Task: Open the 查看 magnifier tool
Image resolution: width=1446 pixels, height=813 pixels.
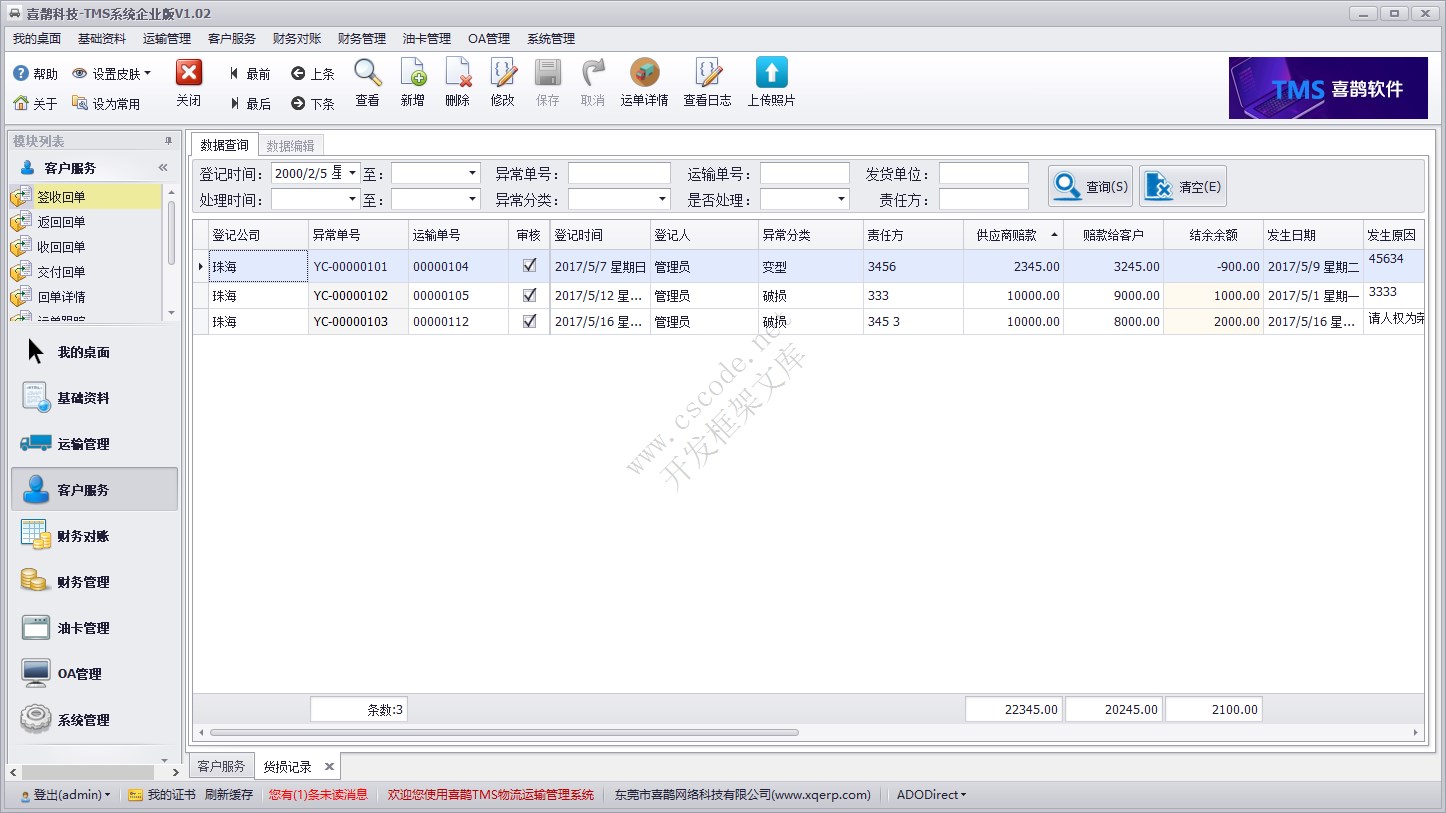Action: point(368,73)
